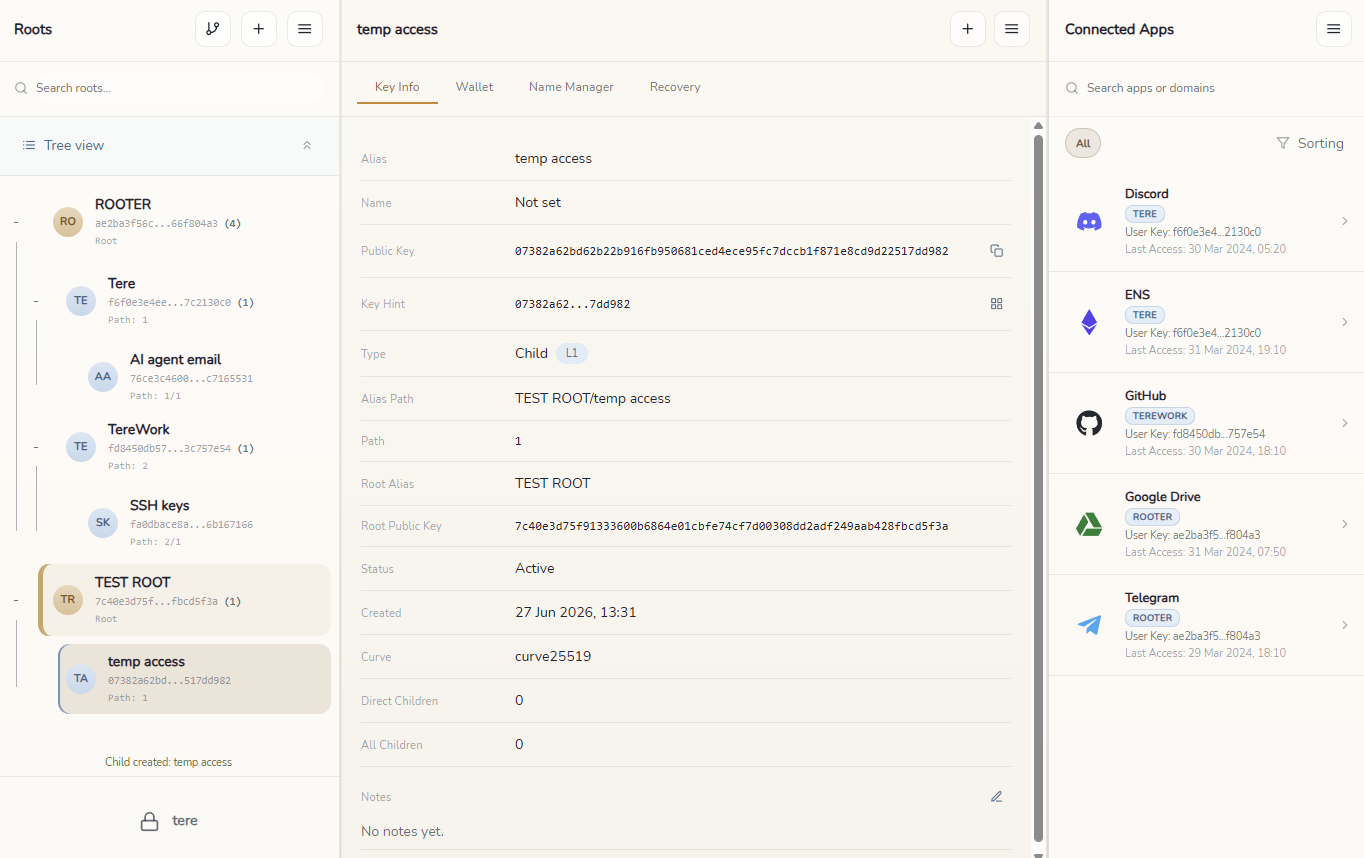Click the AA avatar of AI agent email
1364x858 pixels.
click(x=103, y=377)
